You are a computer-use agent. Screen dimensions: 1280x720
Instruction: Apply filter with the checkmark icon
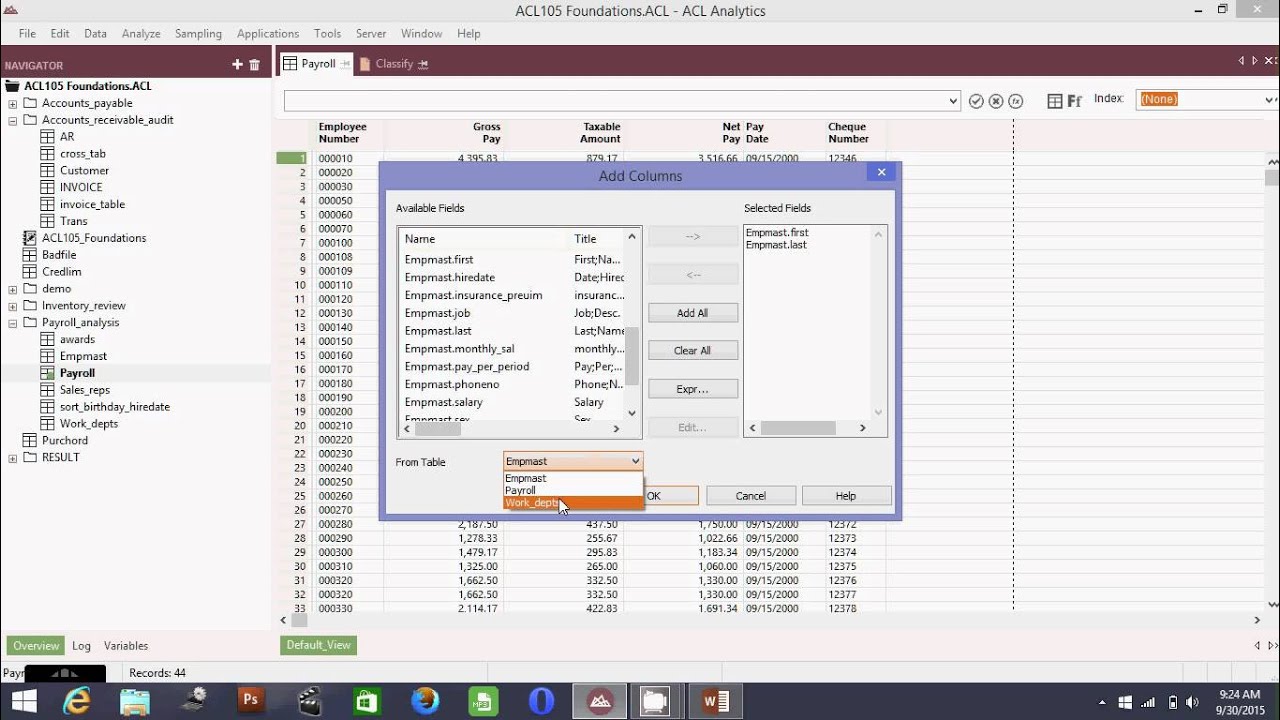[976, 101]
